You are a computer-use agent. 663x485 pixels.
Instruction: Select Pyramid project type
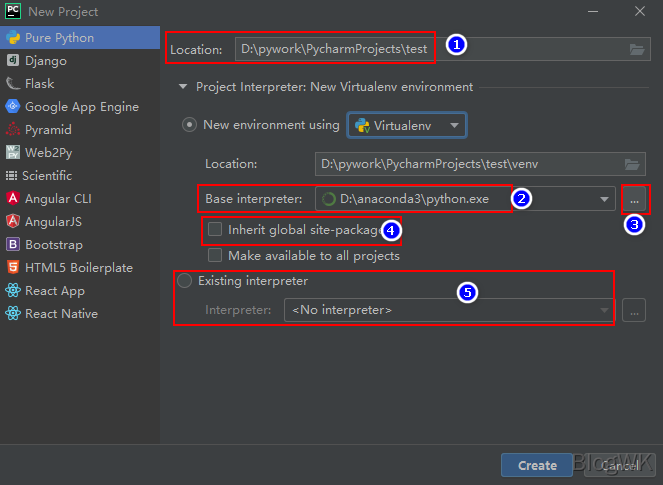click(x=80, y=129)
